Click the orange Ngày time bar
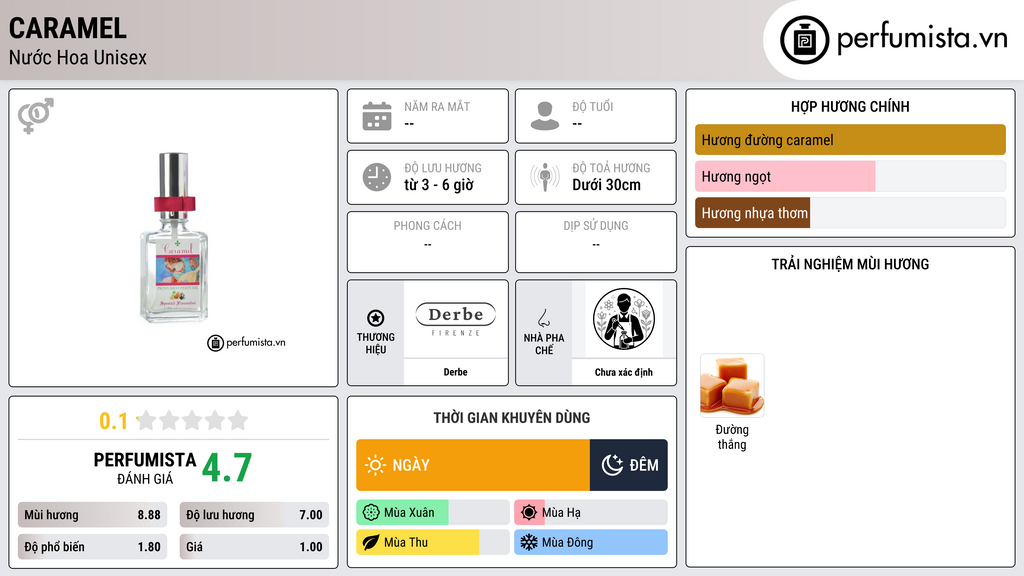The image size is (1024, 576). point(473,465)
